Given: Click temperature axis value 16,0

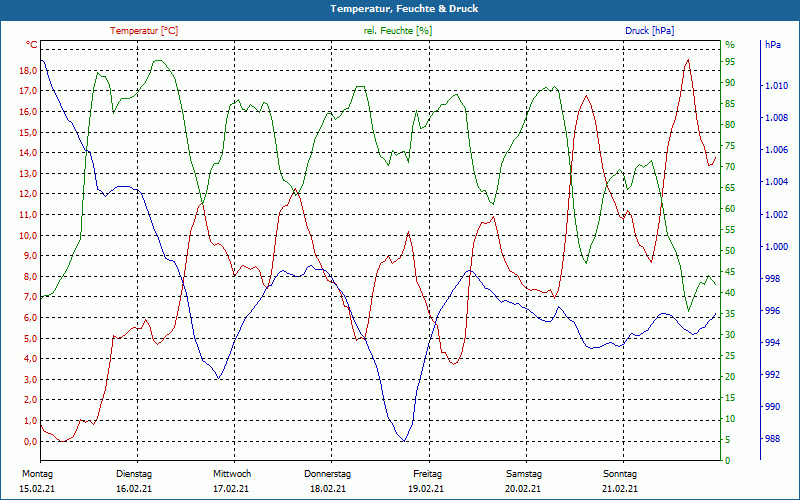Looking at the screenshot, I should coord(28,112).
